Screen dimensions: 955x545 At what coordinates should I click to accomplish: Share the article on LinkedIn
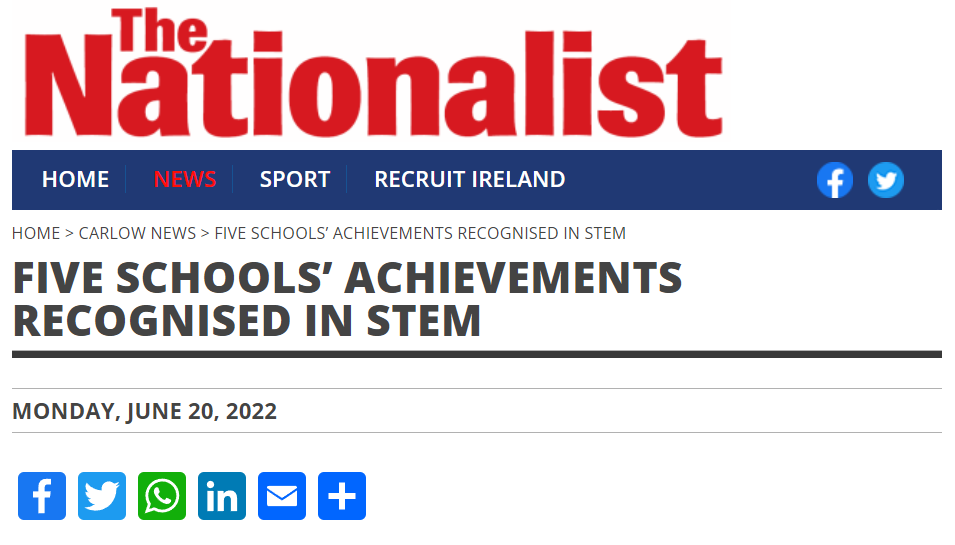[x=222, y=496]
